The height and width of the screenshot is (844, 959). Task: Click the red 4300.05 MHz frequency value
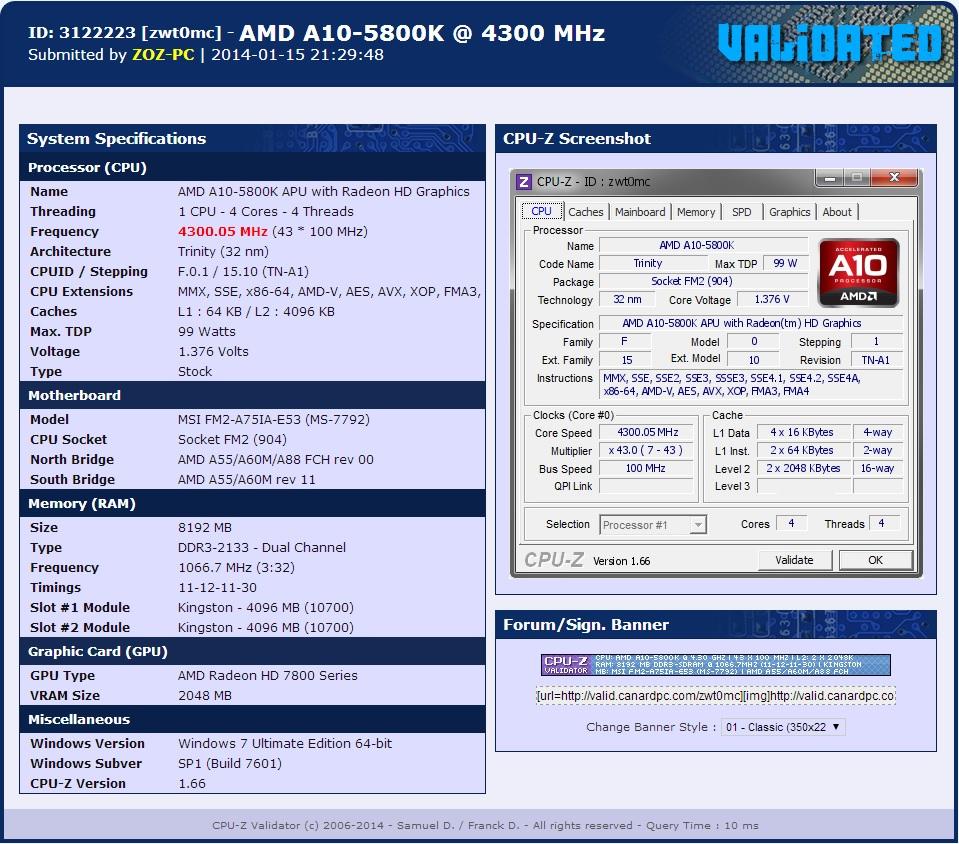pyautogui.click(x=223, y=232)
